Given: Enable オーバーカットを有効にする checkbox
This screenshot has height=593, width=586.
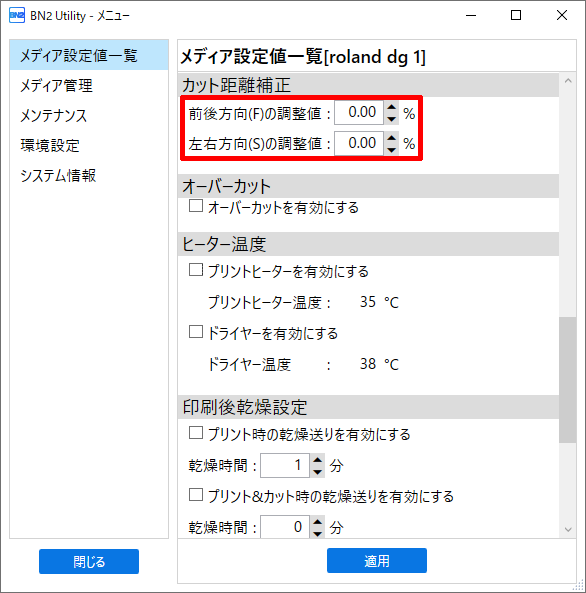Looking at the screenshot, I should 196,206.
